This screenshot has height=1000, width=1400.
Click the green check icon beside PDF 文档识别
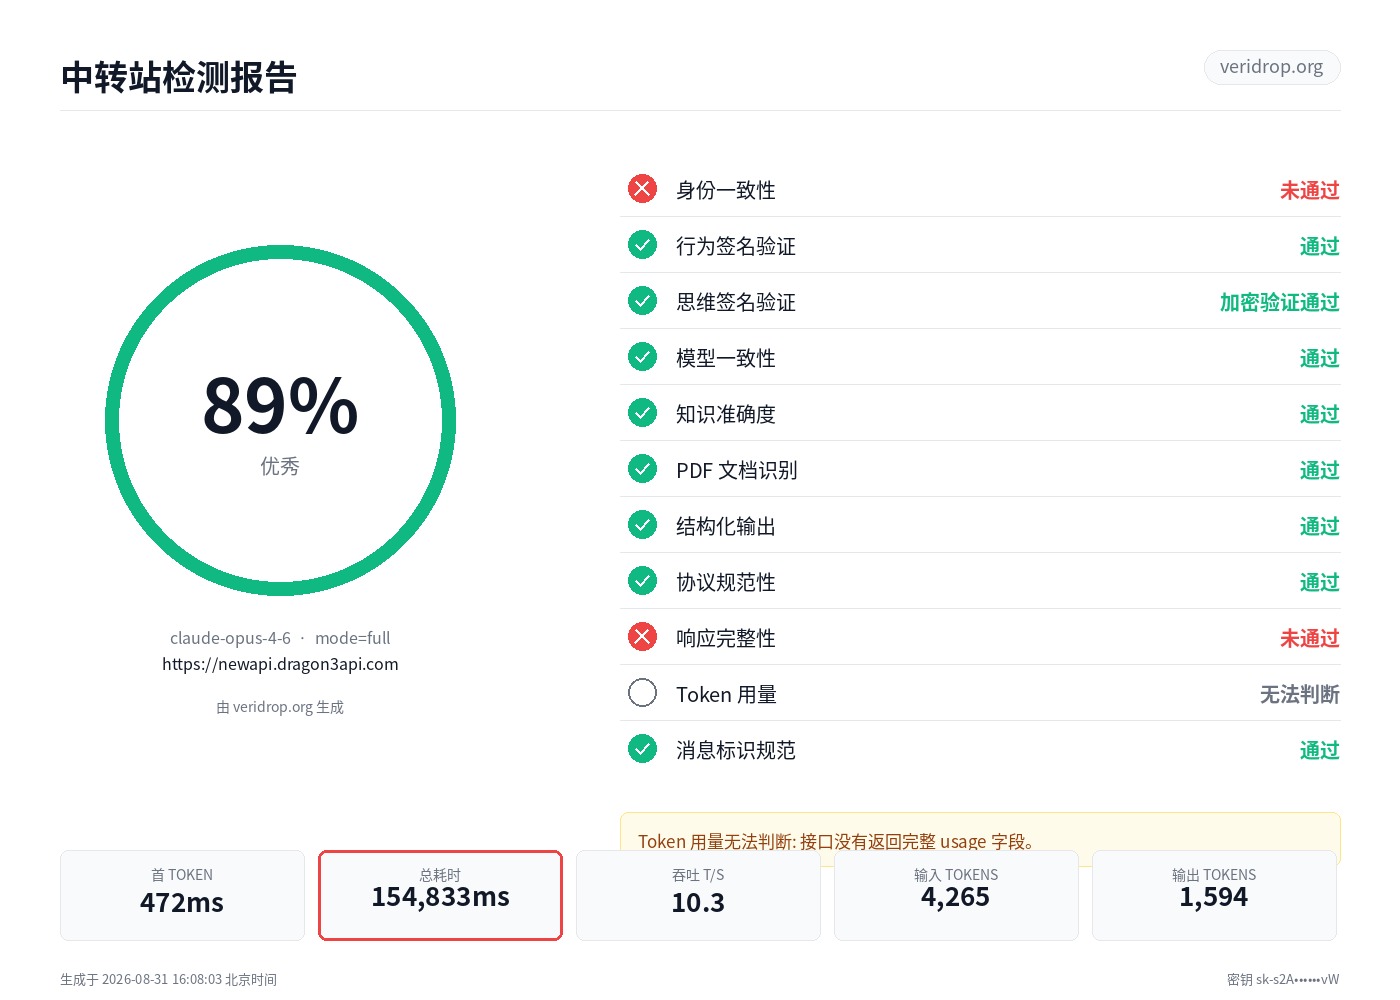pos(642,469)
